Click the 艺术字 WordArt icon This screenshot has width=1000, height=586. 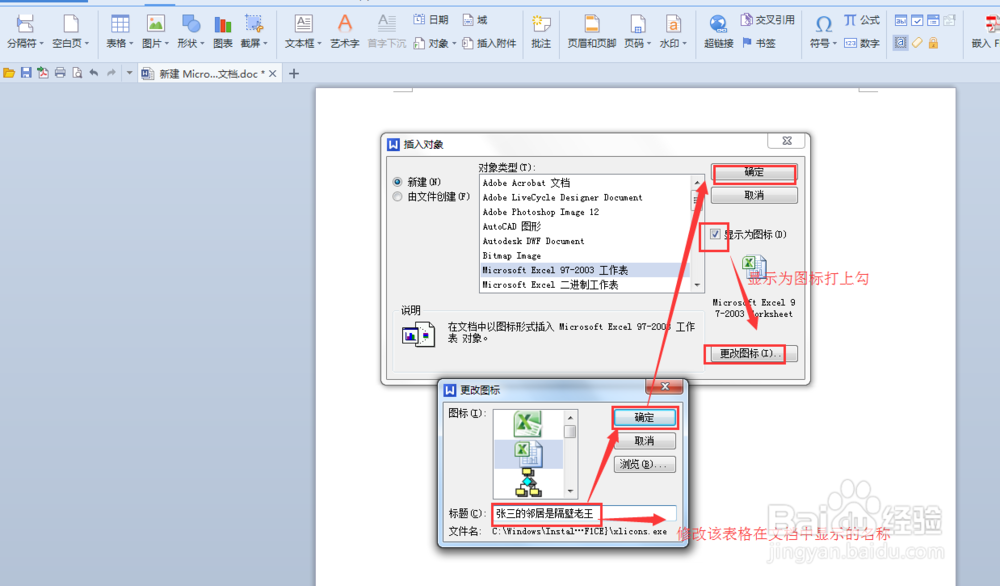(344, 32)
